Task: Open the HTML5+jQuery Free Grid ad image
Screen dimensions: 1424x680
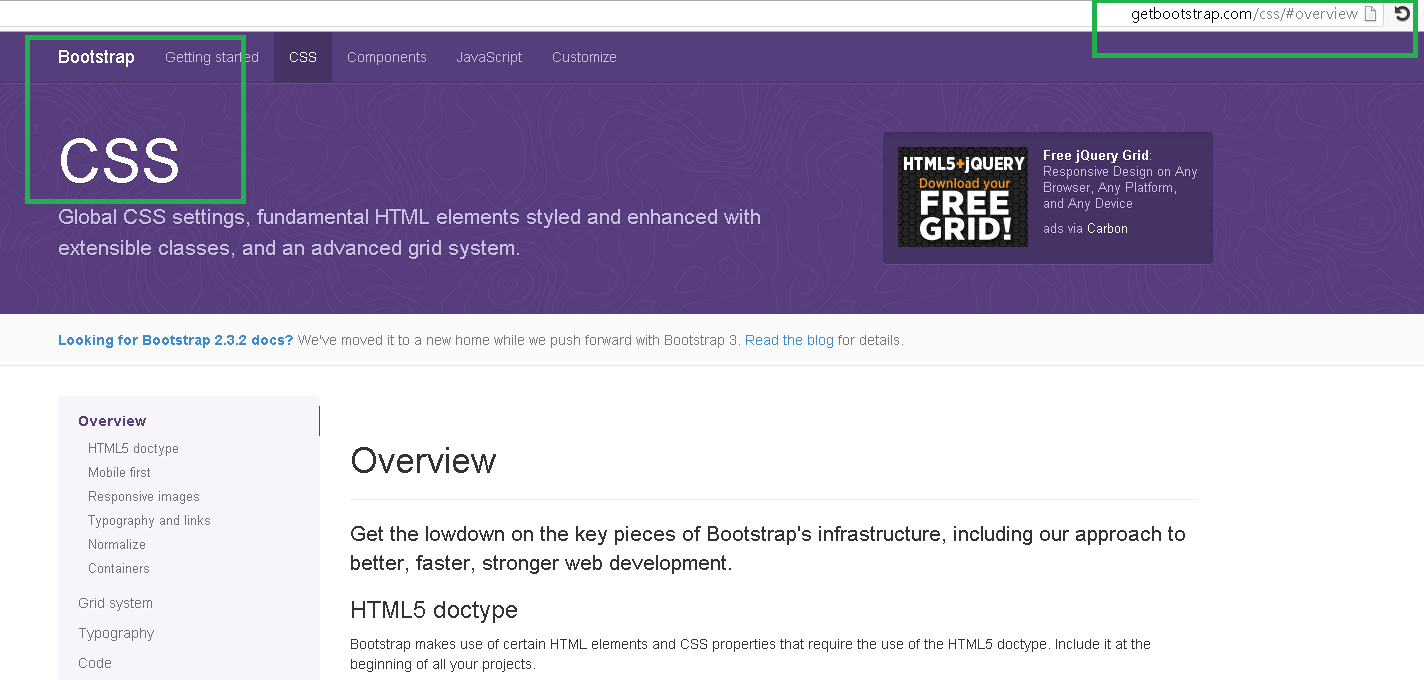Action: click(962, 197)
